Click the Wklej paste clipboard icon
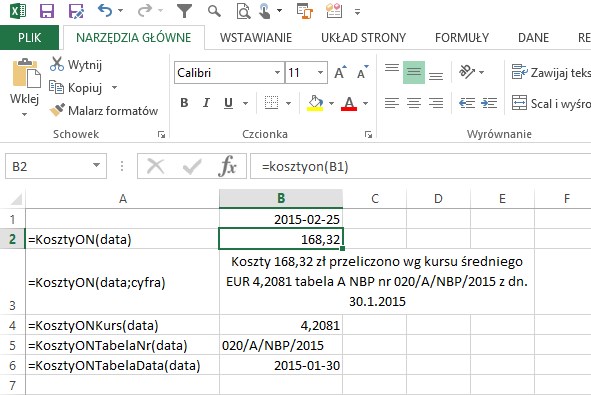The image size is (591, 395). 26,72
